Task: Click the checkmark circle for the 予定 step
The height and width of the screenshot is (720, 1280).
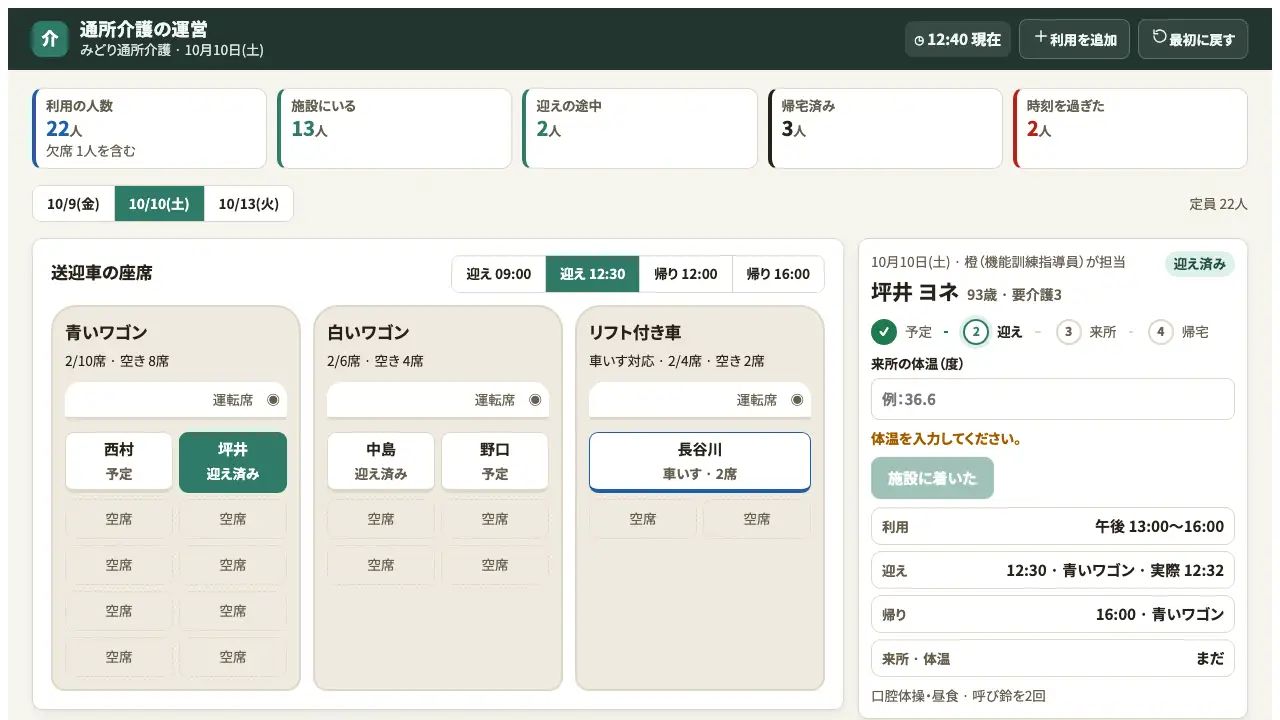Action: (x=884, y=332)
